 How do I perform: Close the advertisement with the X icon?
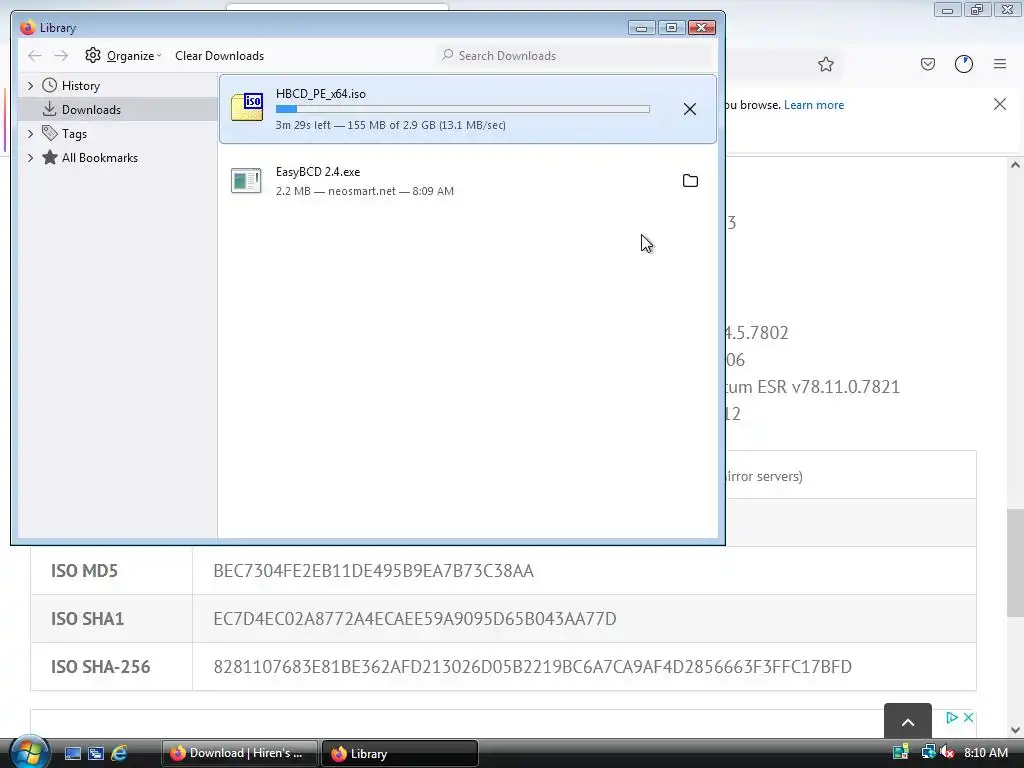[x=968, y=718]
